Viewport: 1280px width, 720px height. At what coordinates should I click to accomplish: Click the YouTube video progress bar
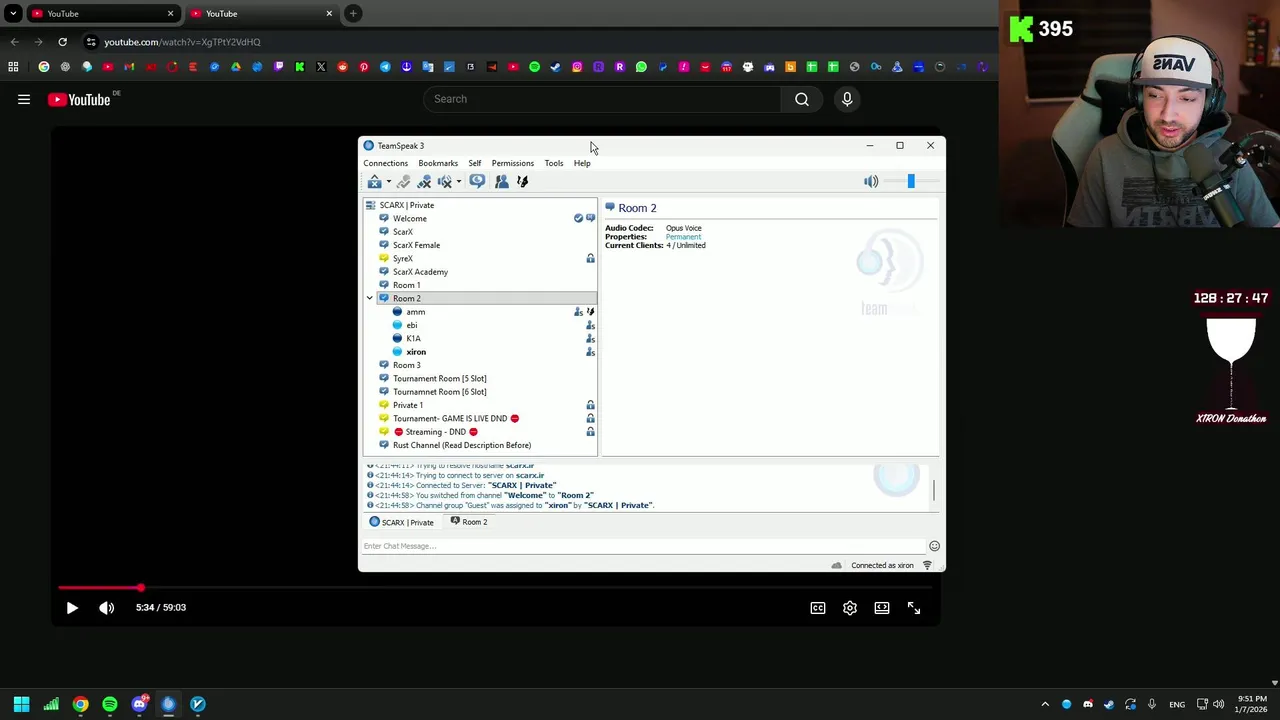[496, 588]
